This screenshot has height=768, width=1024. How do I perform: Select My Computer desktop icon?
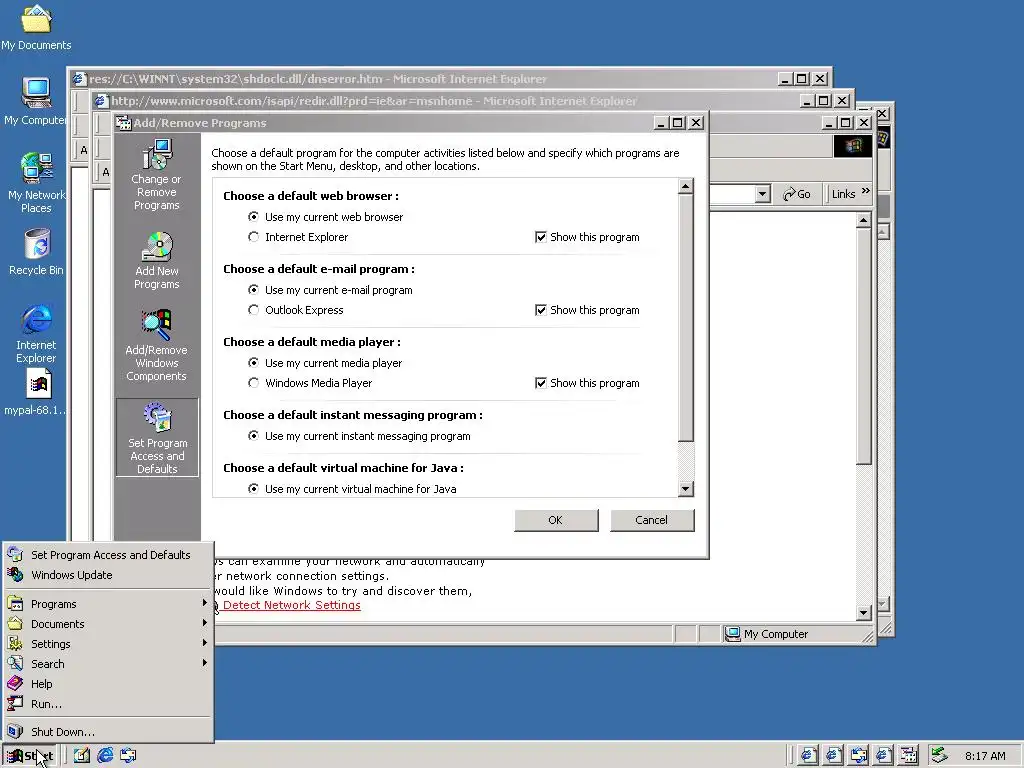36,101
